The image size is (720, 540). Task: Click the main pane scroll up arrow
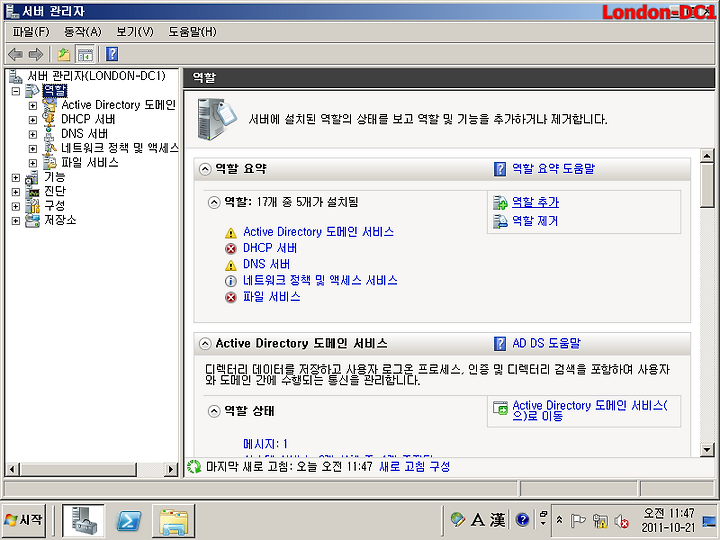(x=707, y=156)
